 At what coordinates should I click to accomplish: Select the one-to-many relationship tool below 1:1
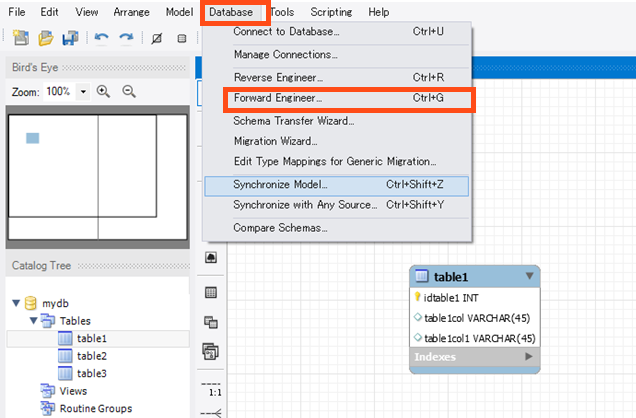(211, 413)
